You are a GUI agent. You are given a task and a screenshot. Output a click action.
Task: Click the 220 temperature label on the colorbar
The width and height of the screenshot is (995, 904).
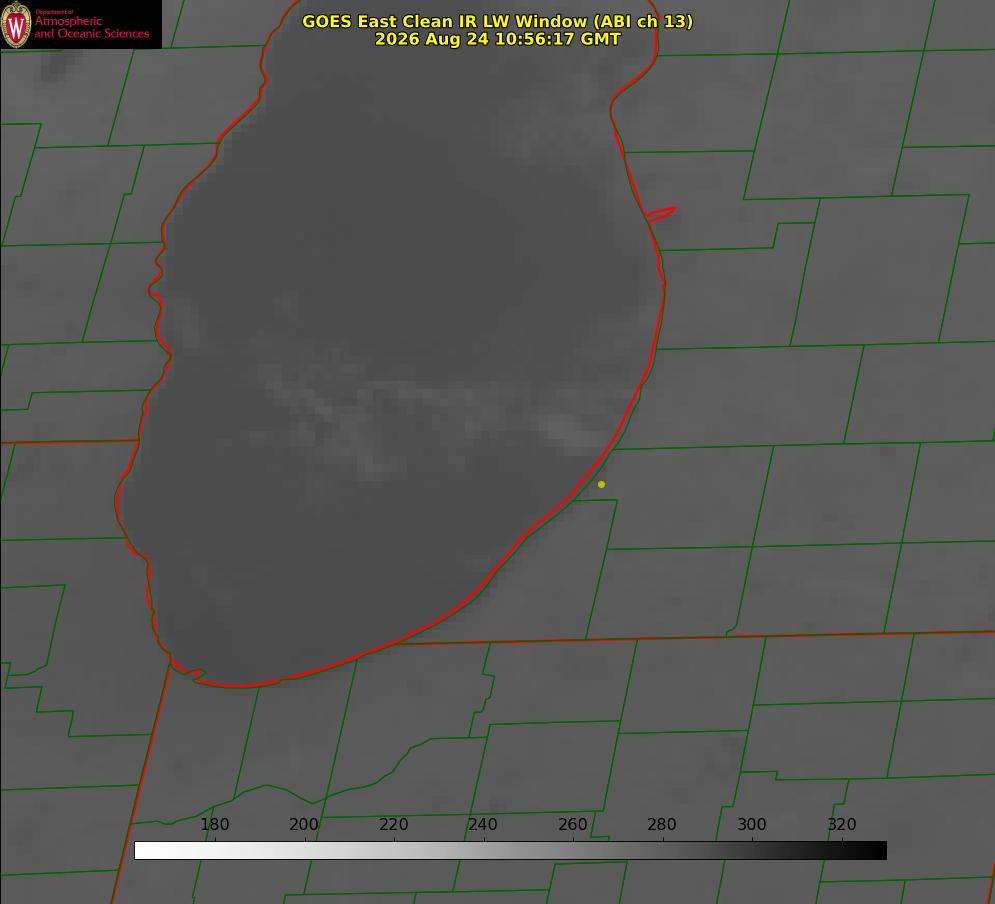tap(393, 824)
